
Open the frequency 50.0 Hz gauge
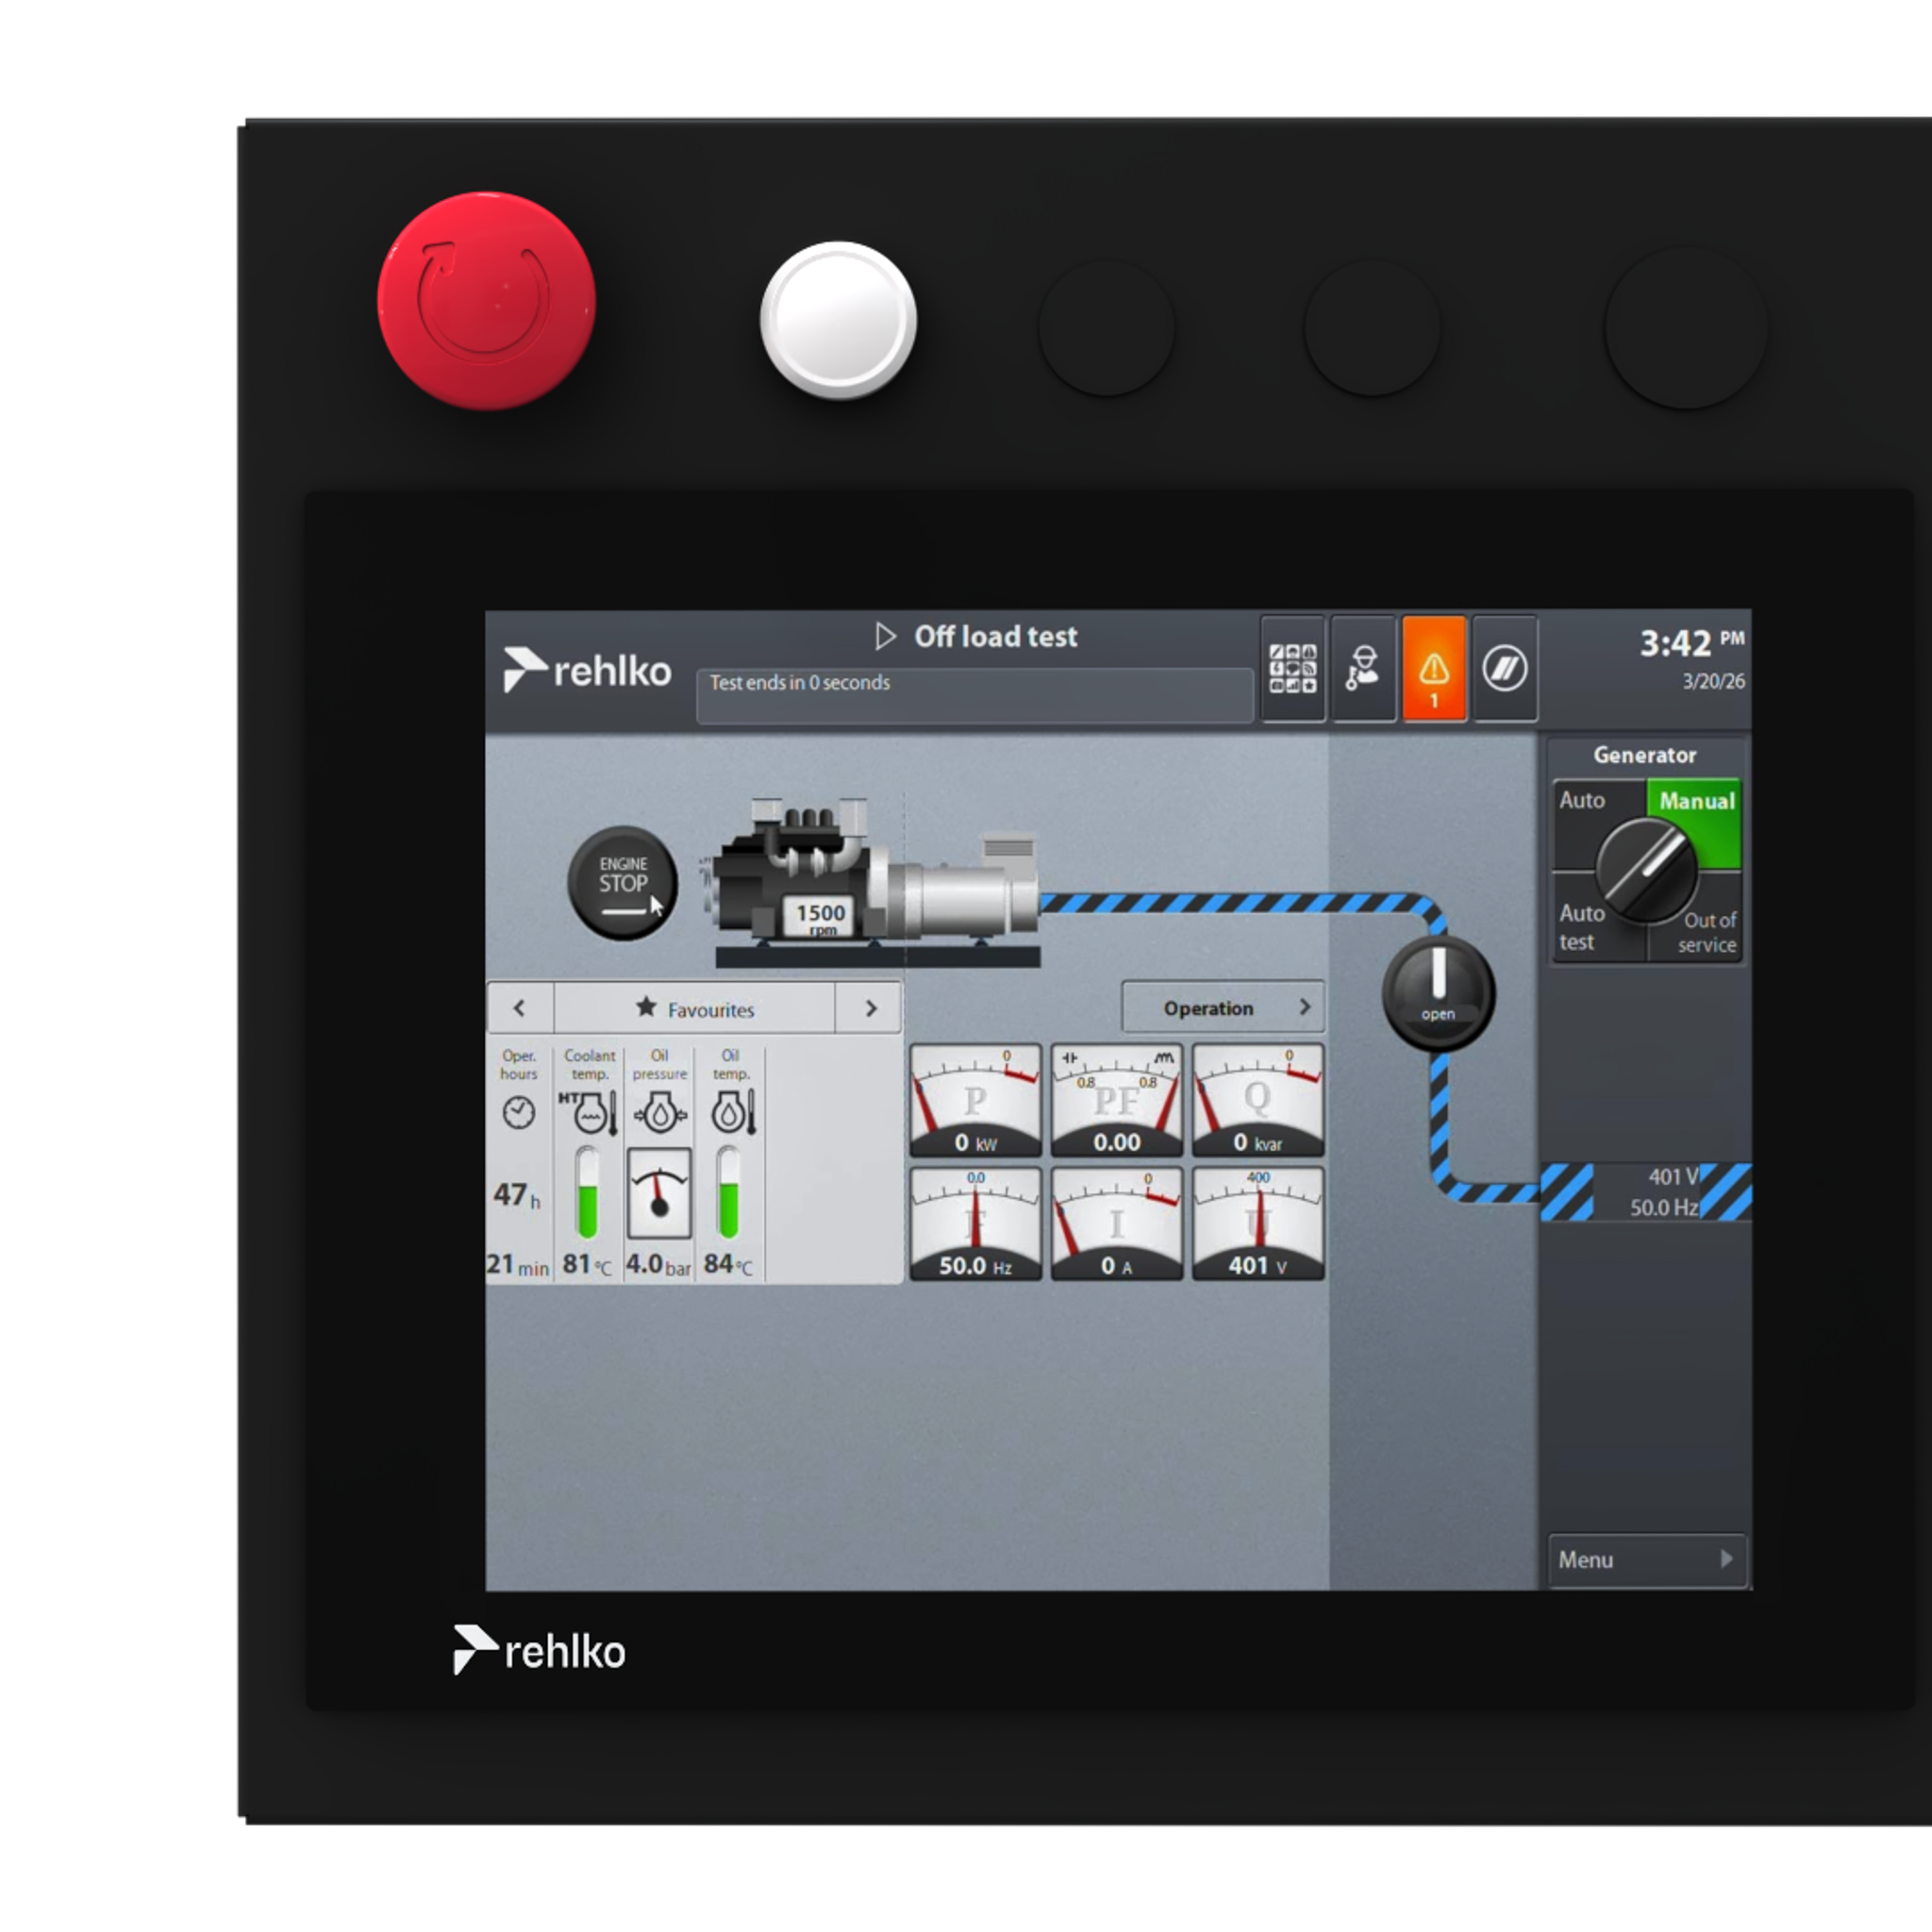[975, 1224]
